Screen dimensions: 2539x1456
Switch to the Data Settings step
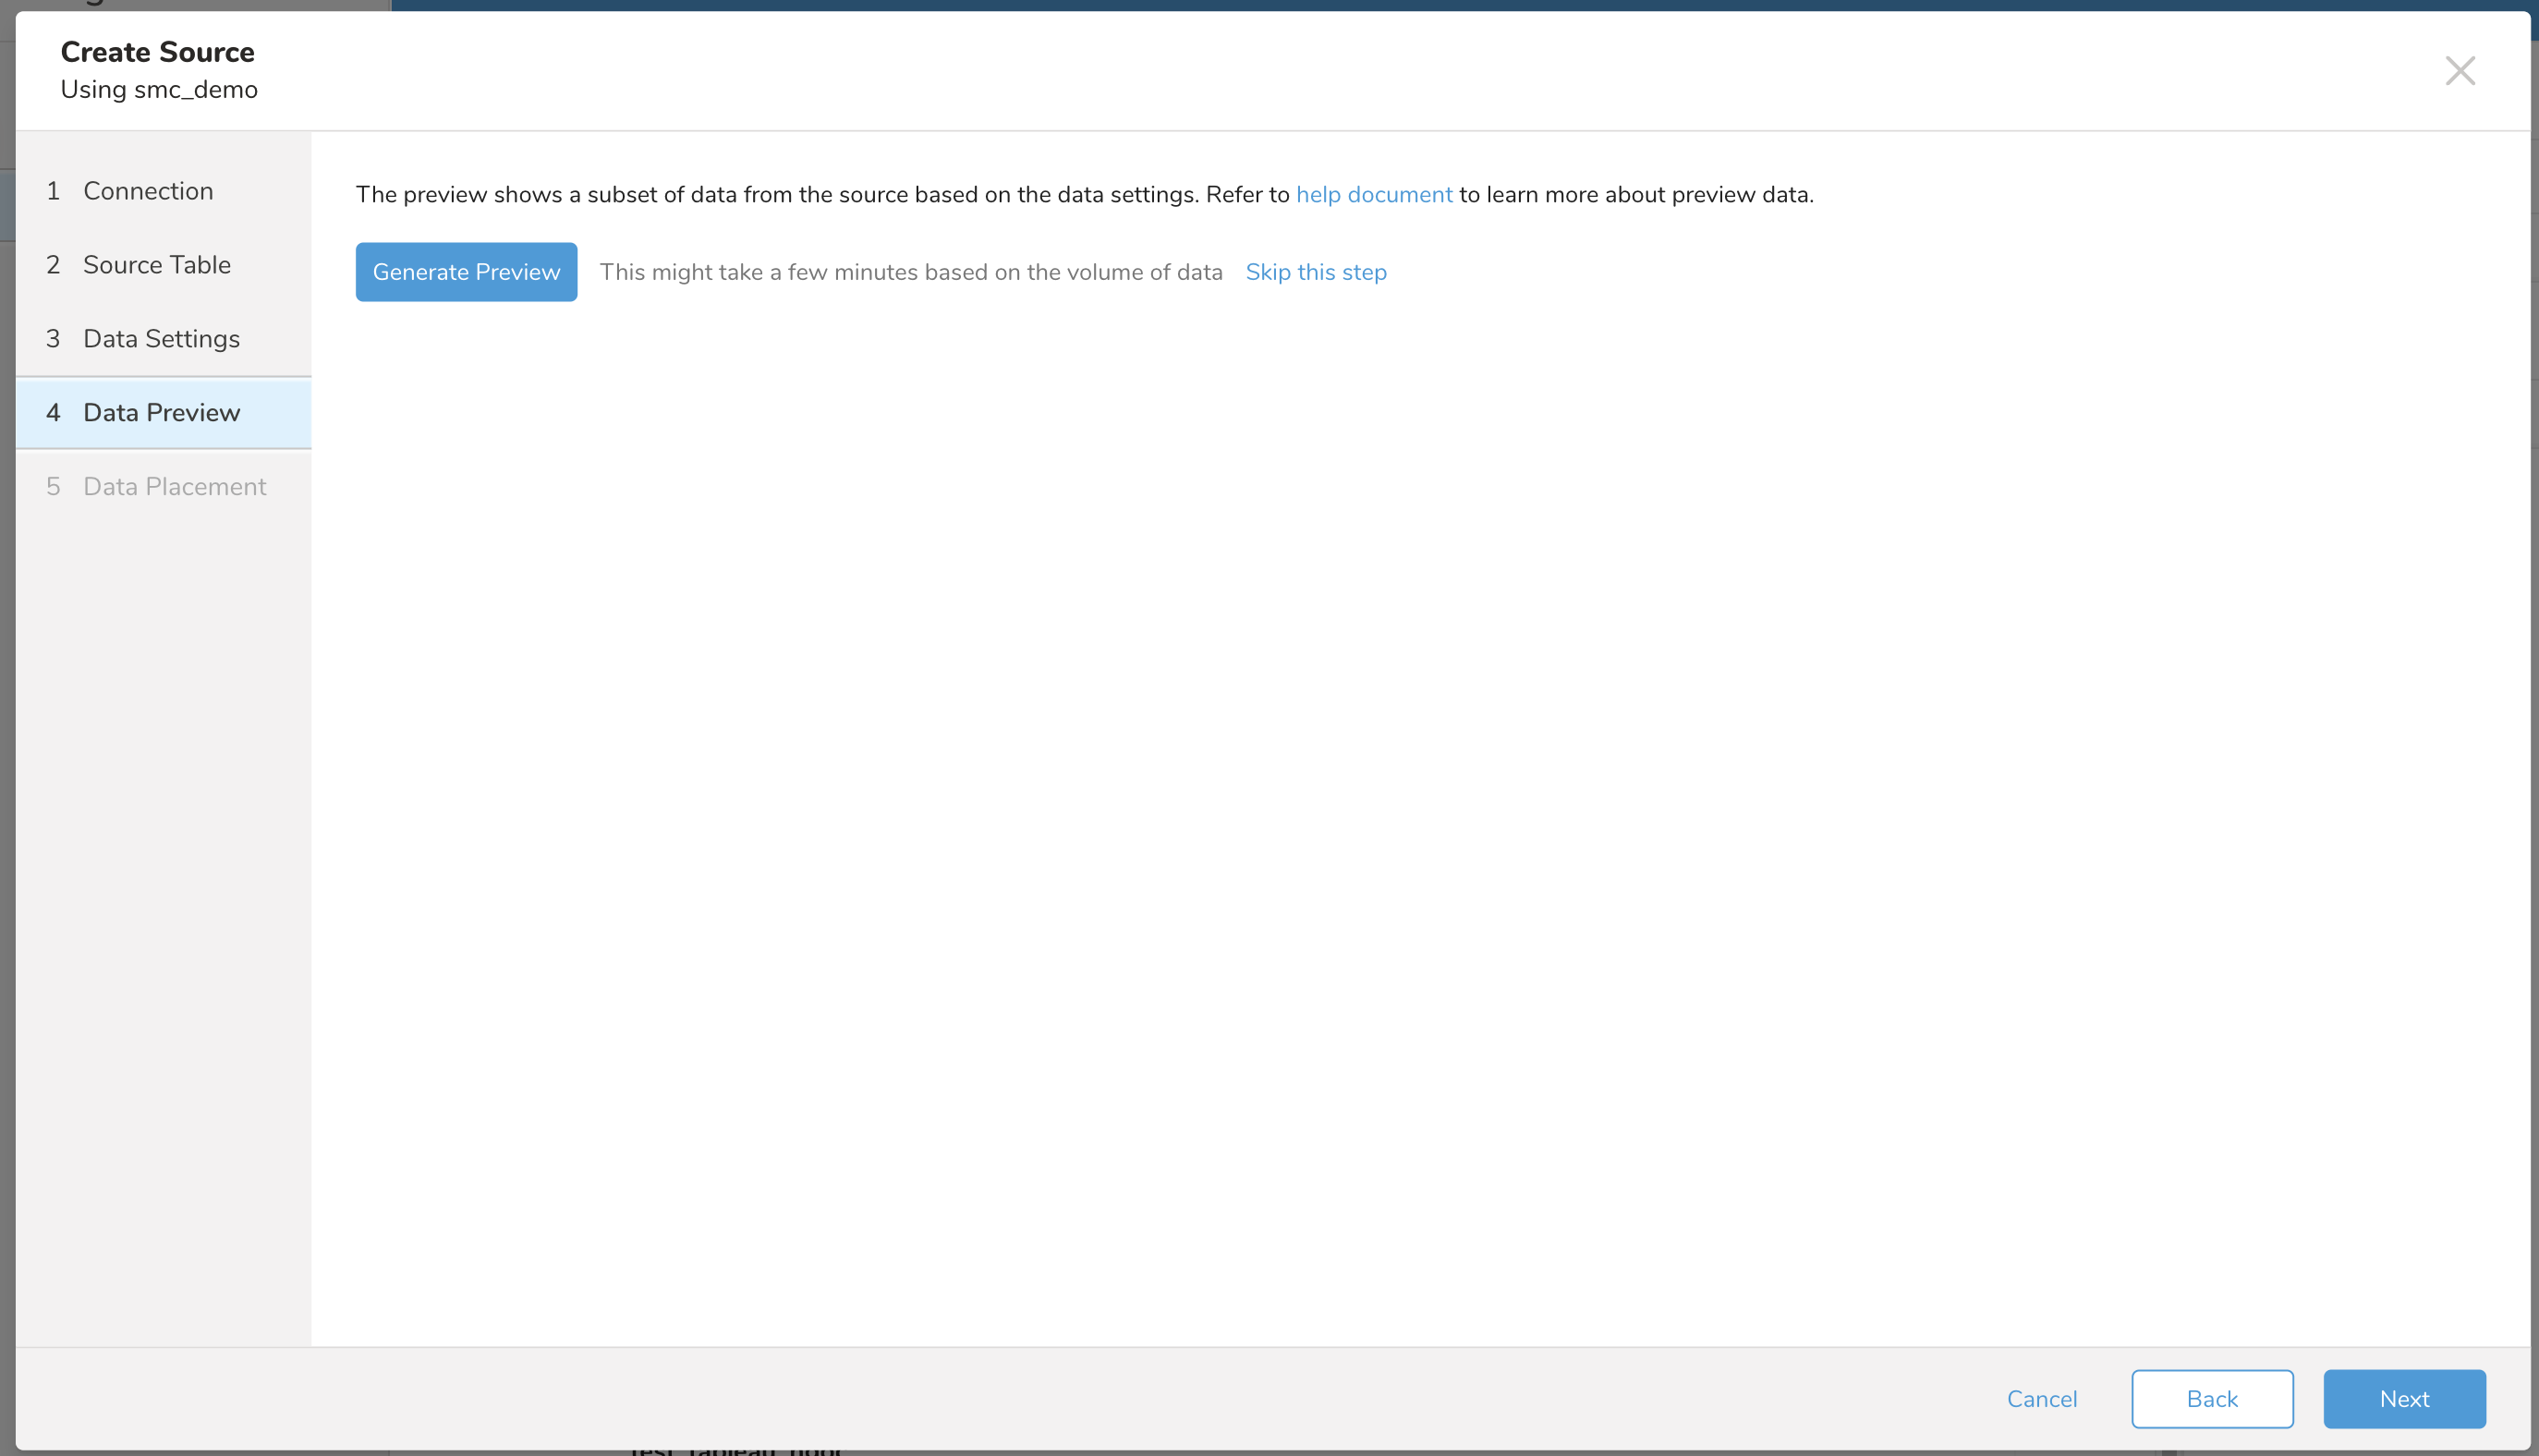[161, 339]
